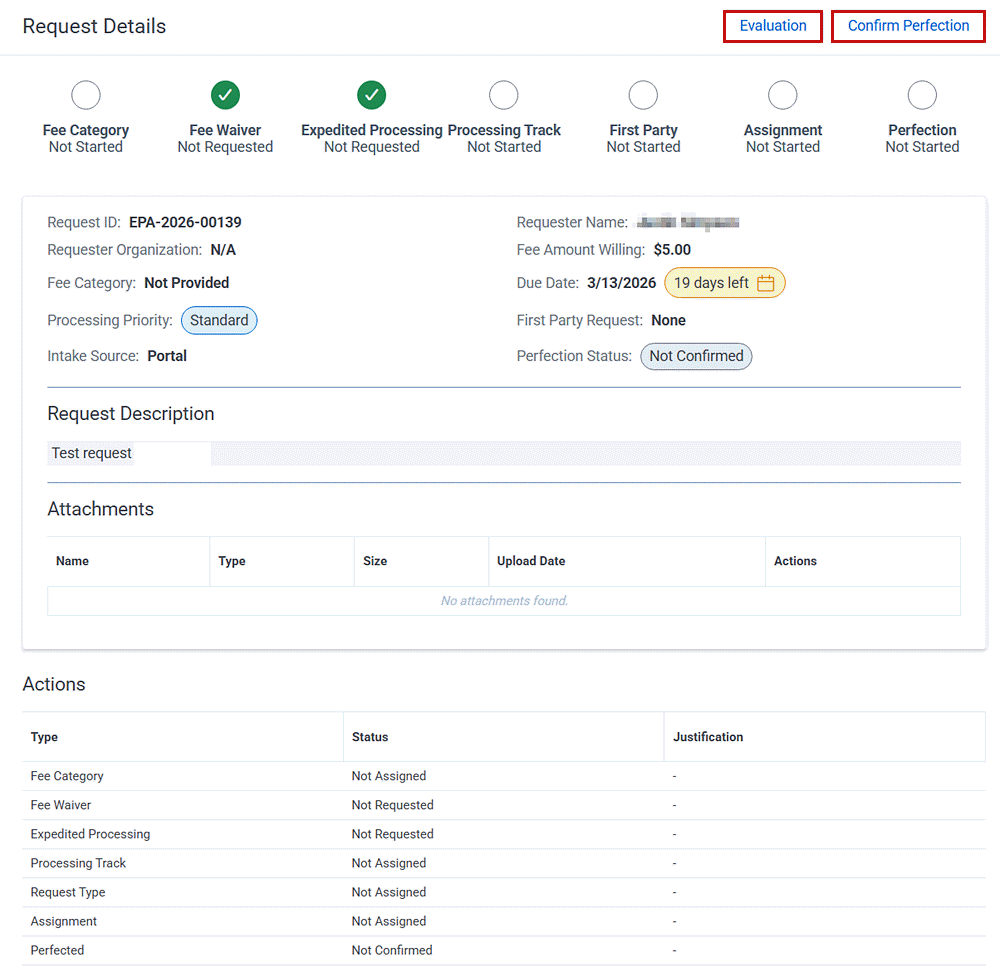Click the Processing Track status circle
Image resolution: width=1000 pixels, height=978 pixels.
pyautogui.click(x=503, y=94)
